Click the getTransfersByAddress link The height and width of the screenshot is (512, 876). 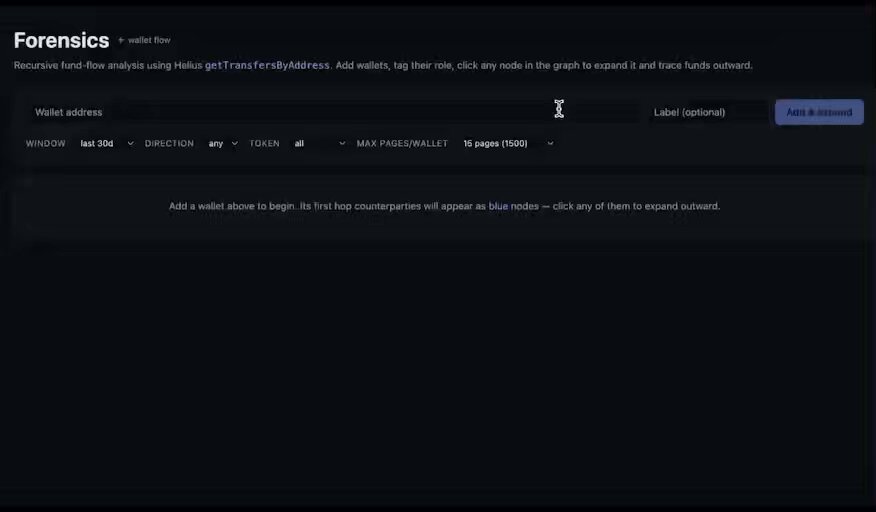(267, 65)
